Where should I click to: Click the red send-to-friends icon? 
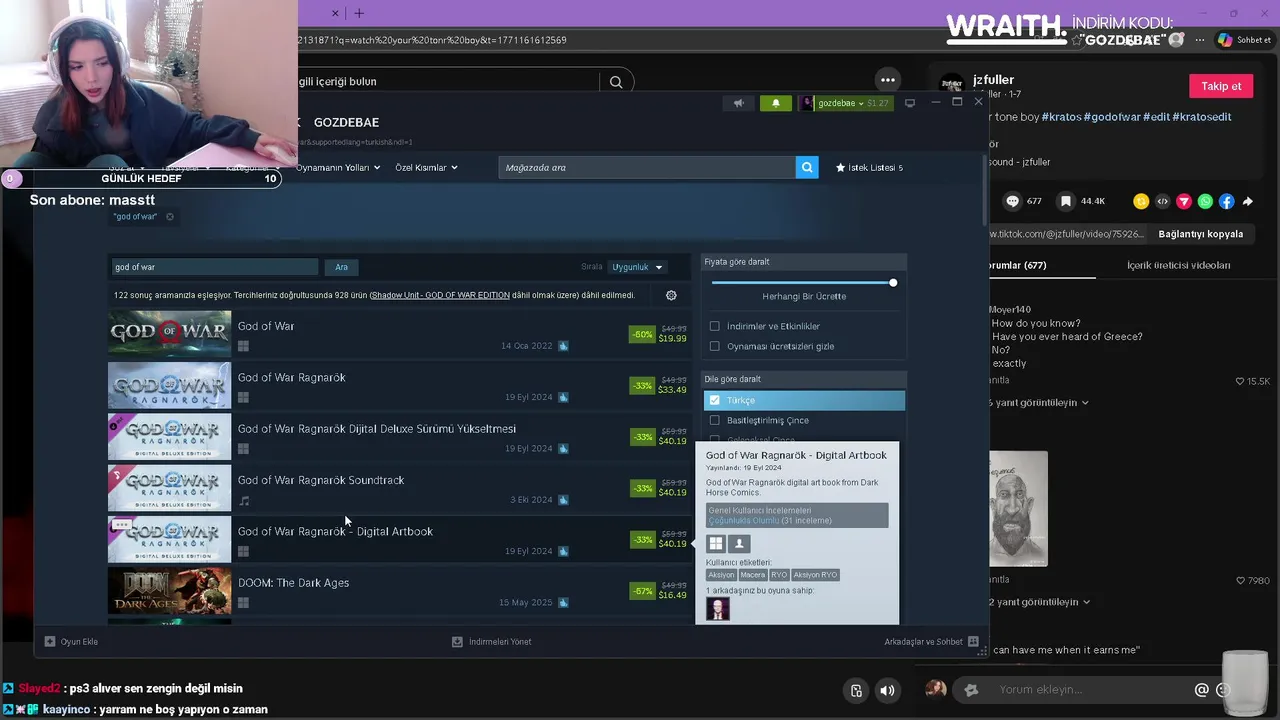click(x=1184, y=201)
